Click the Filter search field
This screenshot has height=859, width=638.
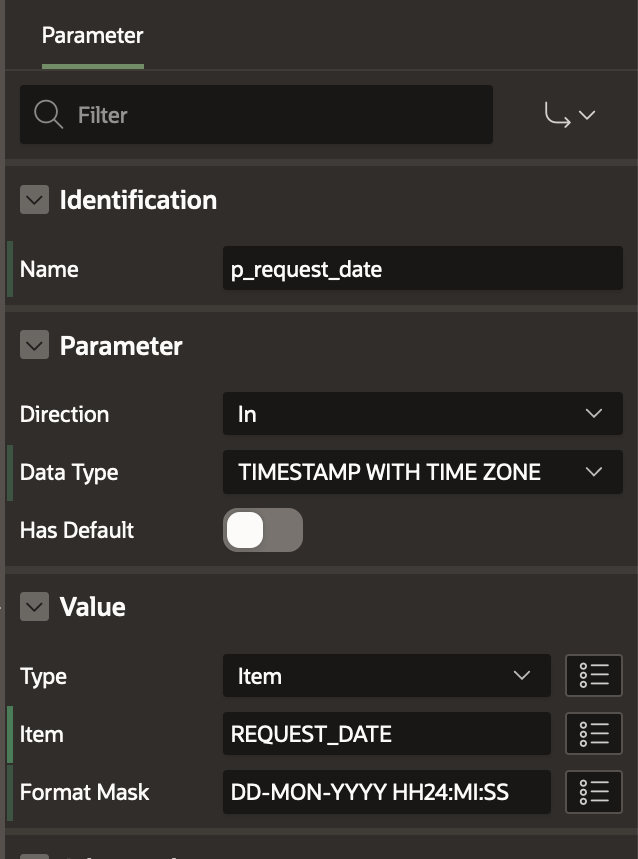tap(280, 115)
